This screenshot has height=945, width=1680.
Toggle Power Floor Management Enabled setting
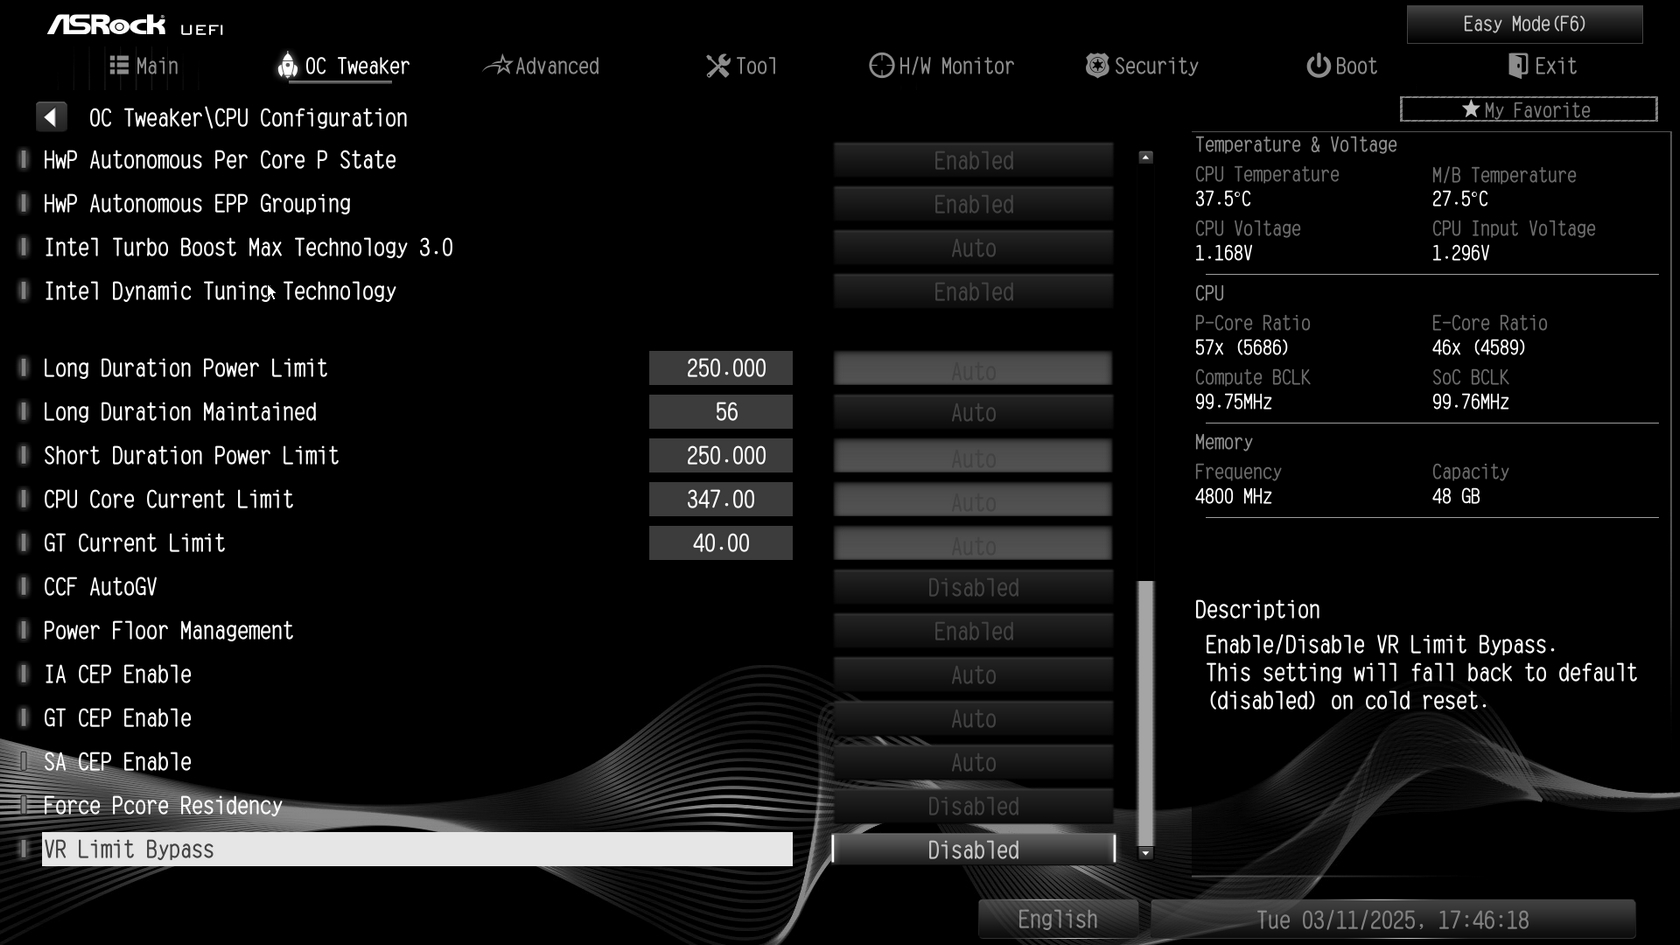973,632
